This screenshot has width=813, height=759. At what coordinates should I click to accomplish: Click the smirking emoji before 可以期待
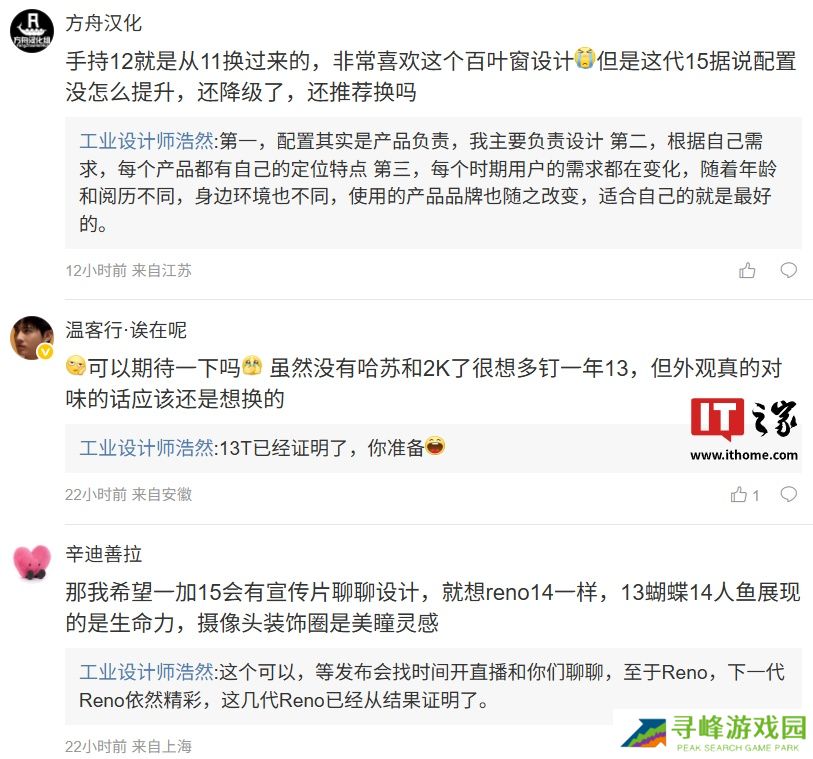(x=76, y=366)
